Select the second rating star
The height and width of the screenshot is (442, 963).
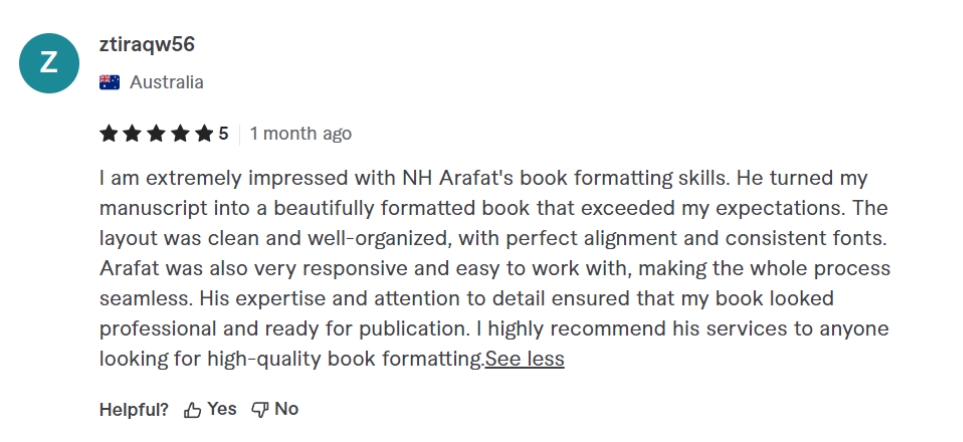coord(132,133)
